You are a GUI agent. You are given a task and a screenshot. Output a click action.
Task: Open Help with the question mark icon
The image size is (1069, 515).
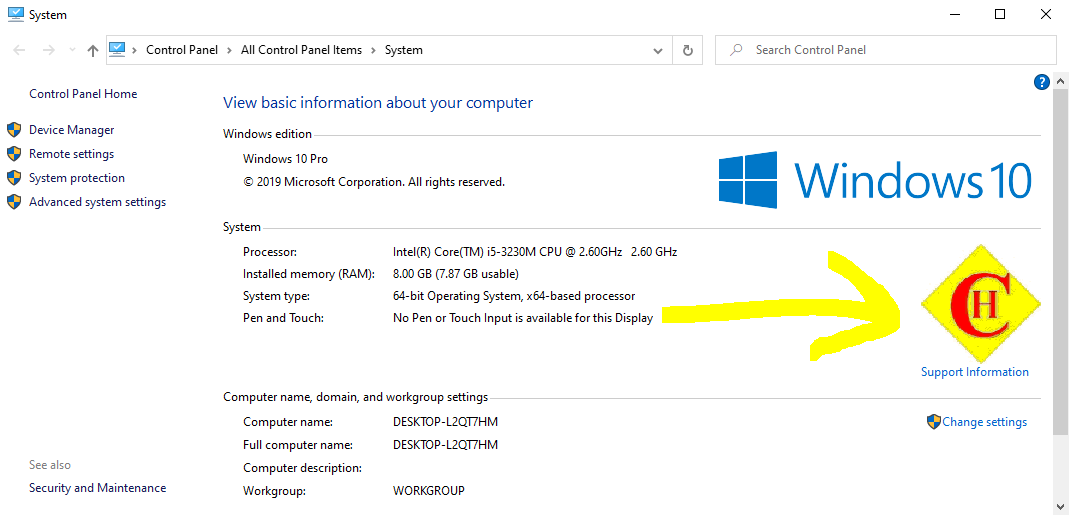(x=1041, y=83)
